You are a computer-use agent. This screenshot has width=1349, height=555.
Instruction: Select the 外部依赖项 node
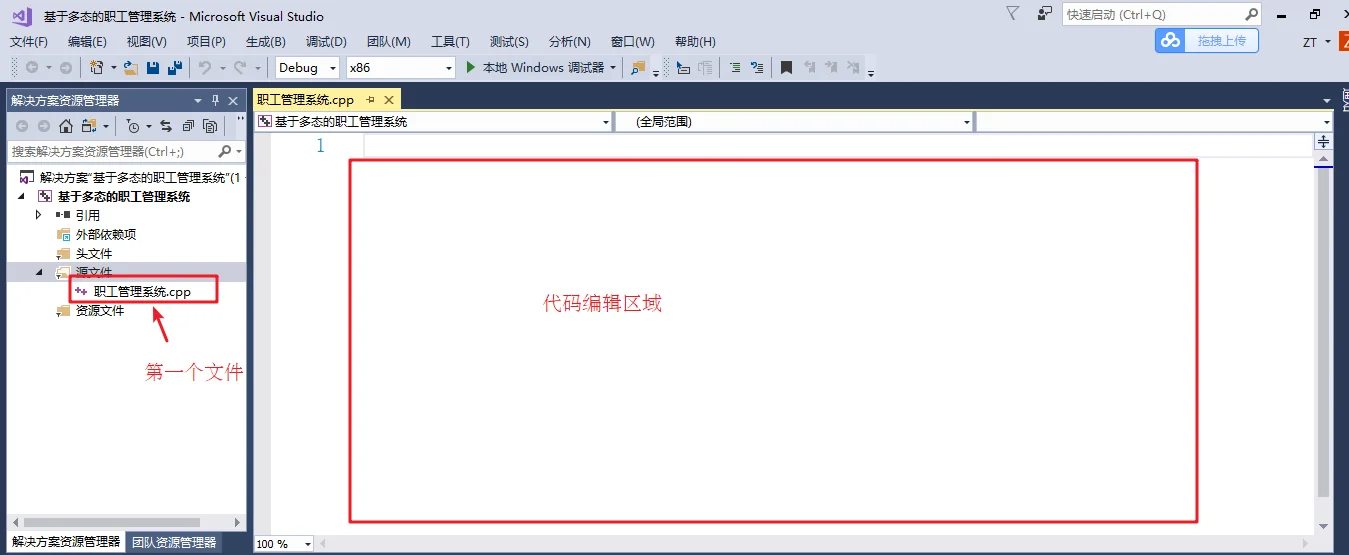(x=106, y=234)
